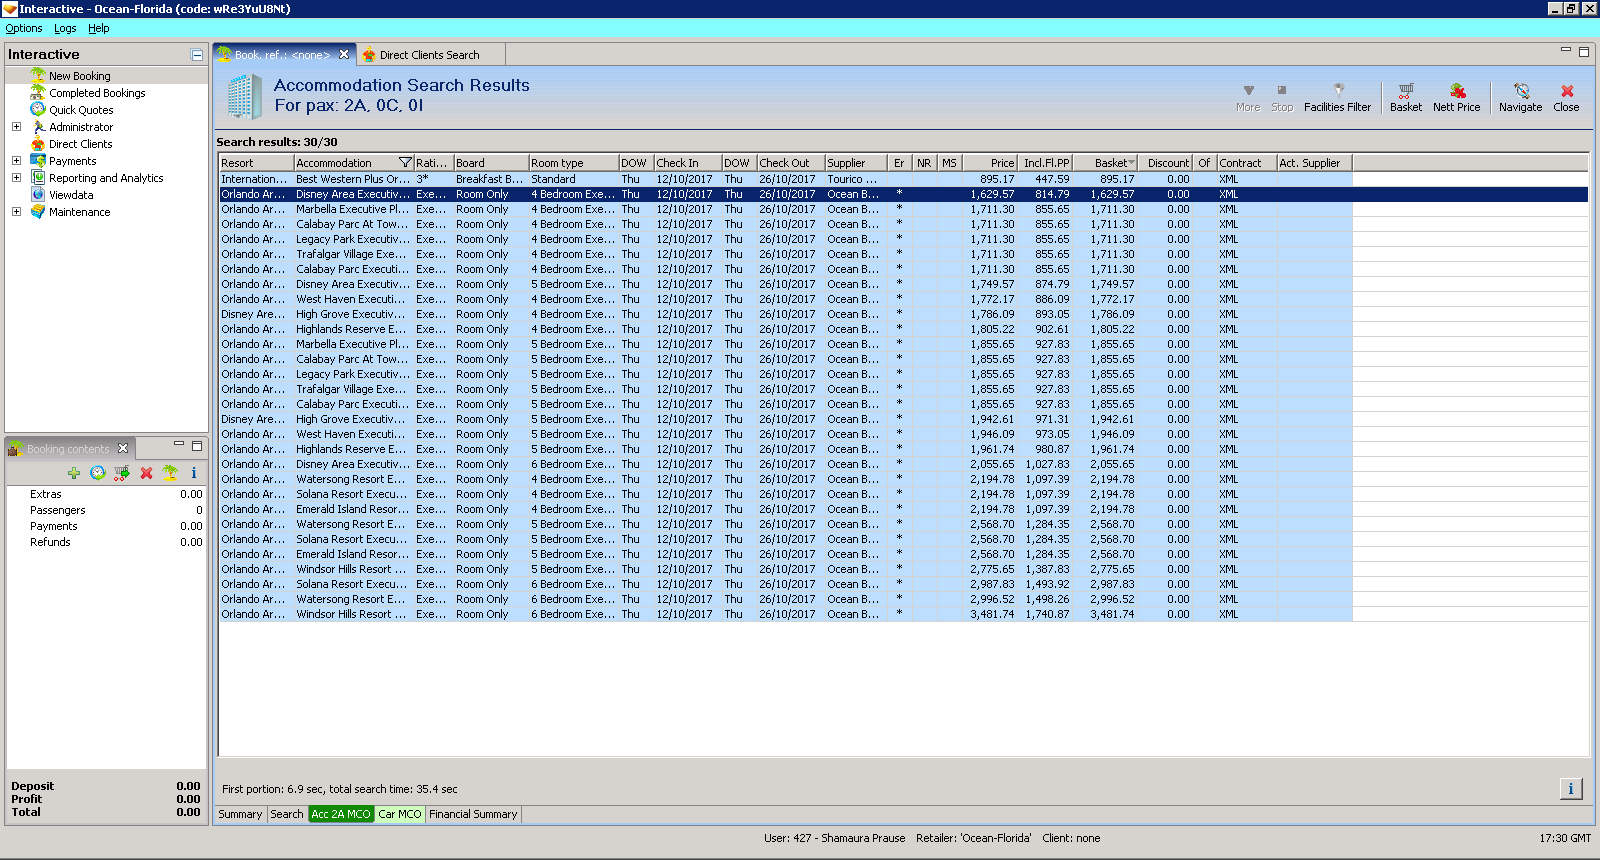Click the info button at bottom right
The image size is (1600, 860).
click(1570, 789)
